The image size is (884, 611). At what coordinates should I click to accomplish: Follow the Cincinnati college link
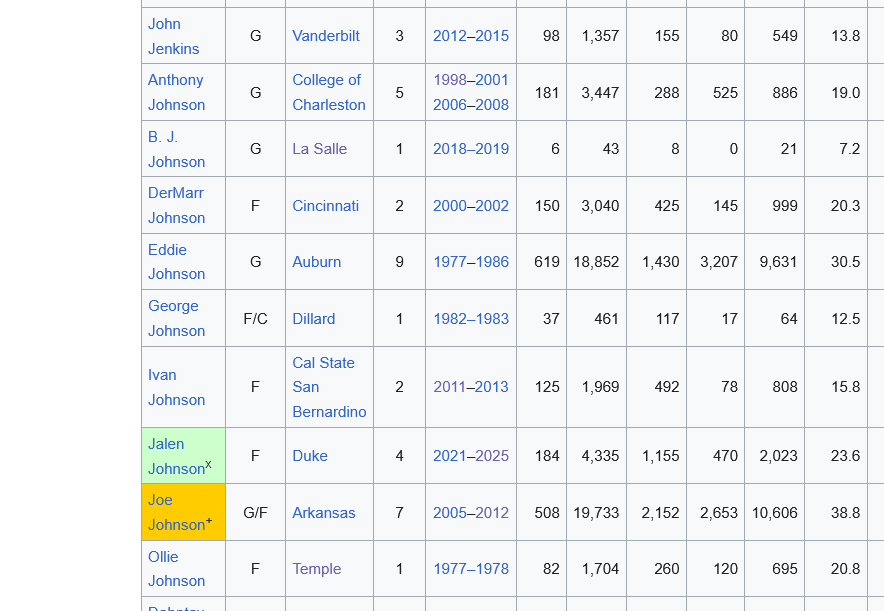click(326, 205)
